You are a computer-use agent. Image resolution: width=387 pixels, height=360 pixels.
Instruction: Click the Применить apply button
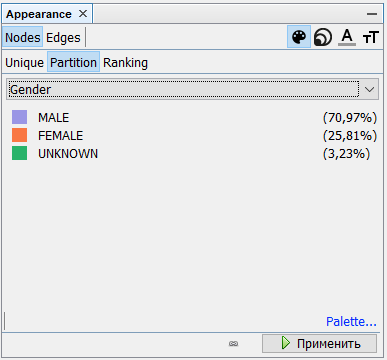tap(319, 343)
